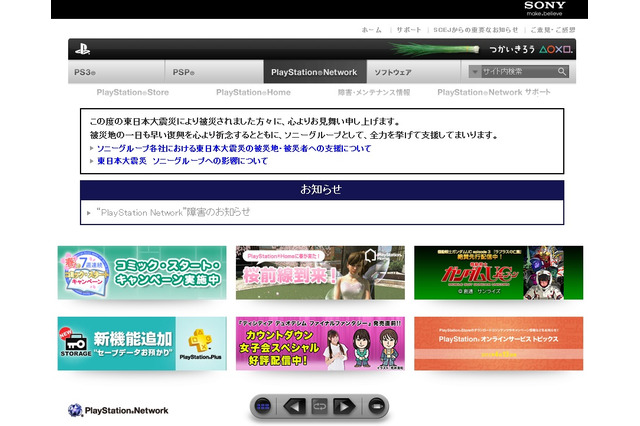This screenshot has width=640, height=426.
Task: Open コミック・スタート・キャンペーン banner
Action: (142, 273)
